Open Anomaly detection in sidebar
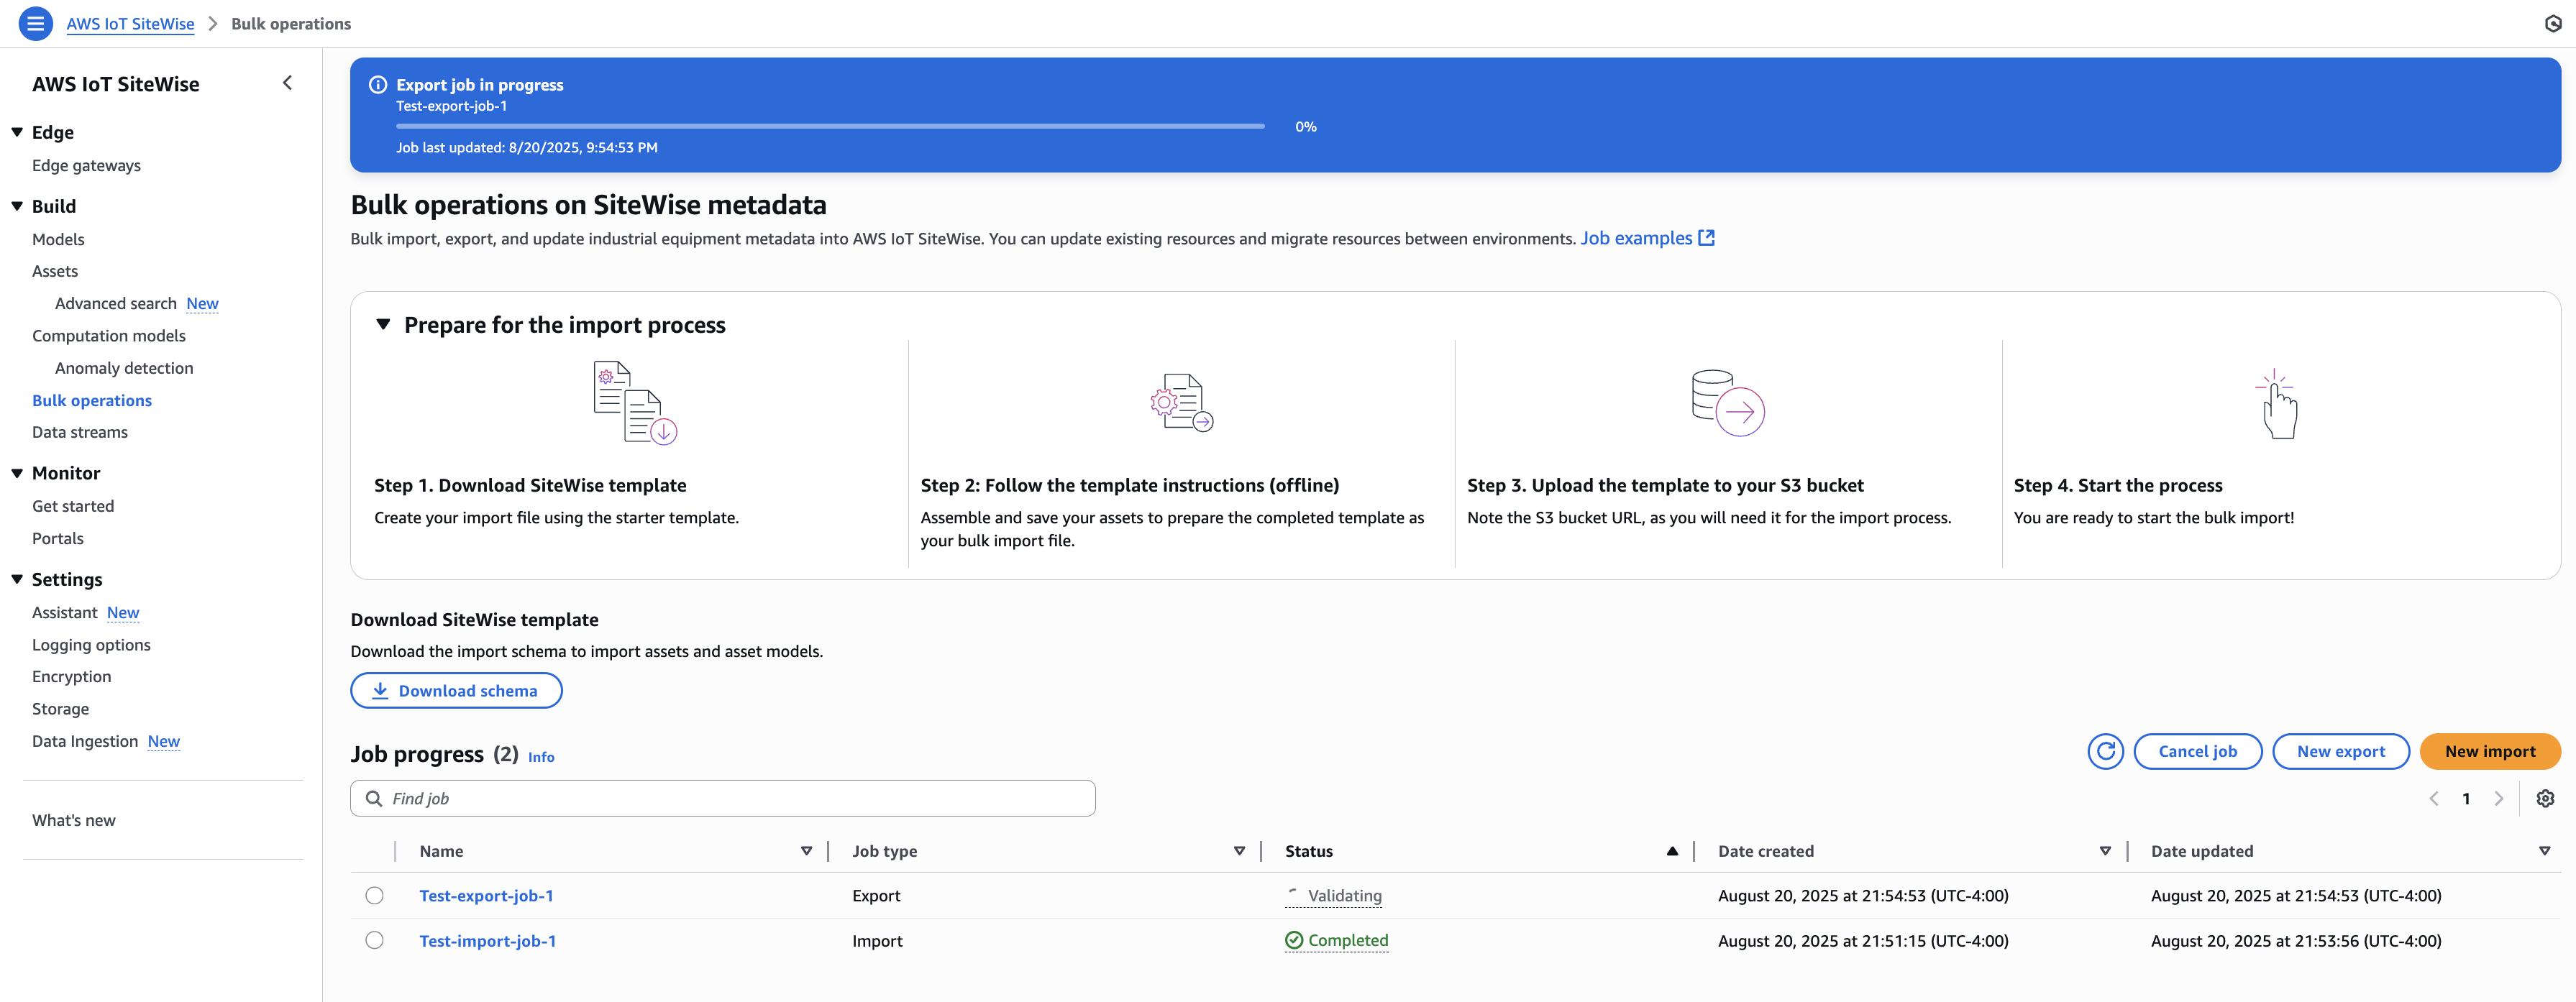This screenshot has height=1002, width=2576. tap(124, 368)
